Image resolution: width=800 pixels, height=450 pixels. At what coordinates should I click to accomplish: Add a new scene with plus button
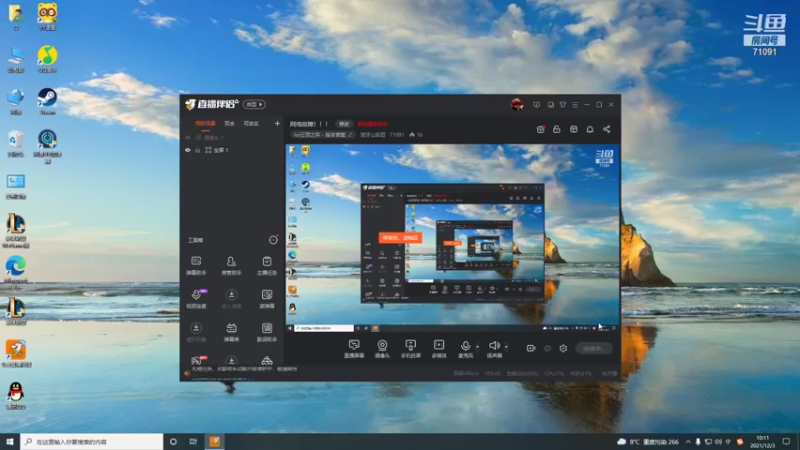277,123
